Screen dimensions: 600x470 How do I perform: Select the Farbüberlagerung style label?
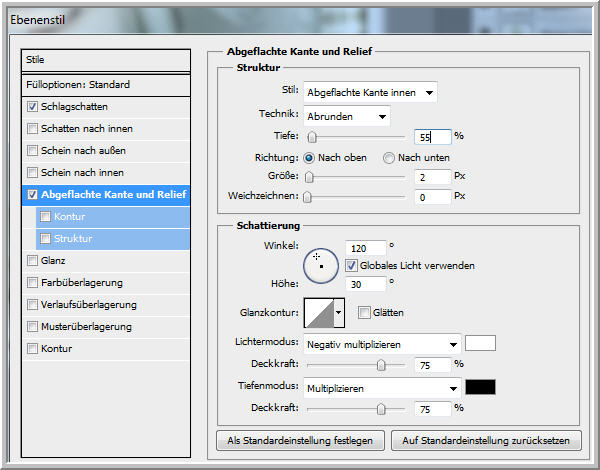point(82,283)
